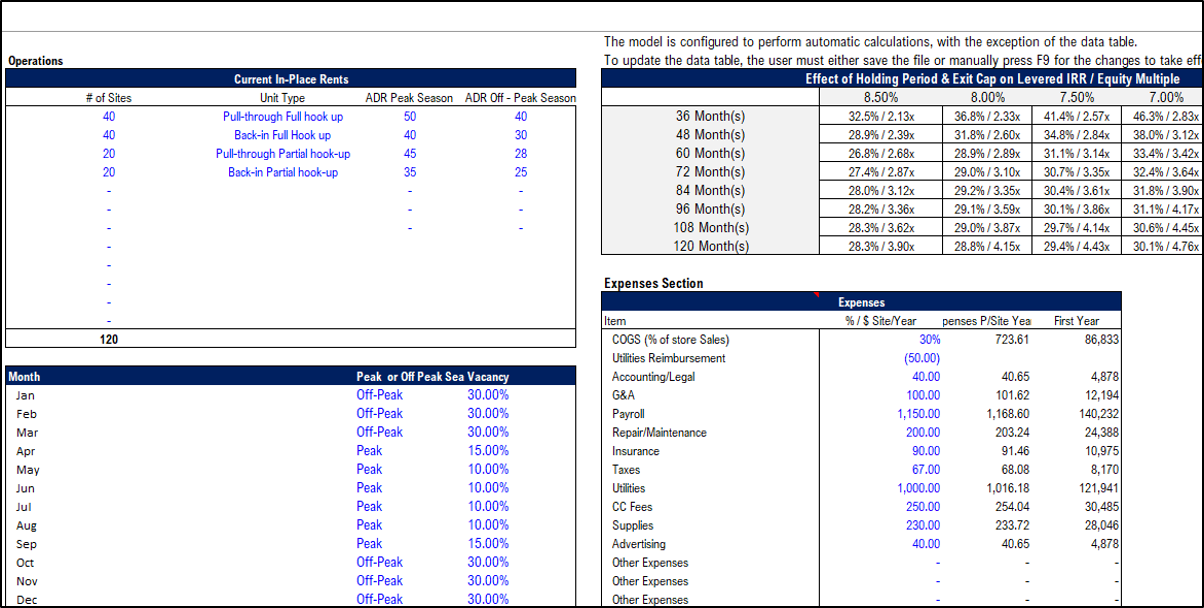
Task: Select the 'Unit Type' column header
Action: coord(282,98)
